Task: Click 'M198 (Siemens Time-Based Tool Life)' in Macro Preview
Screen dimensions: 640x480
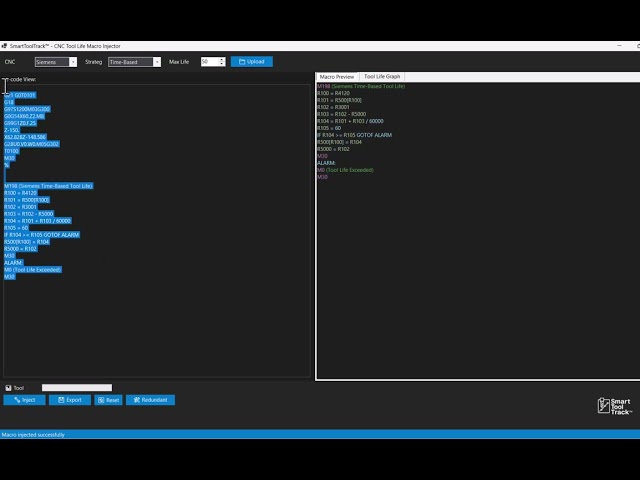Action: pyautogui.click(x=361, y=86)
